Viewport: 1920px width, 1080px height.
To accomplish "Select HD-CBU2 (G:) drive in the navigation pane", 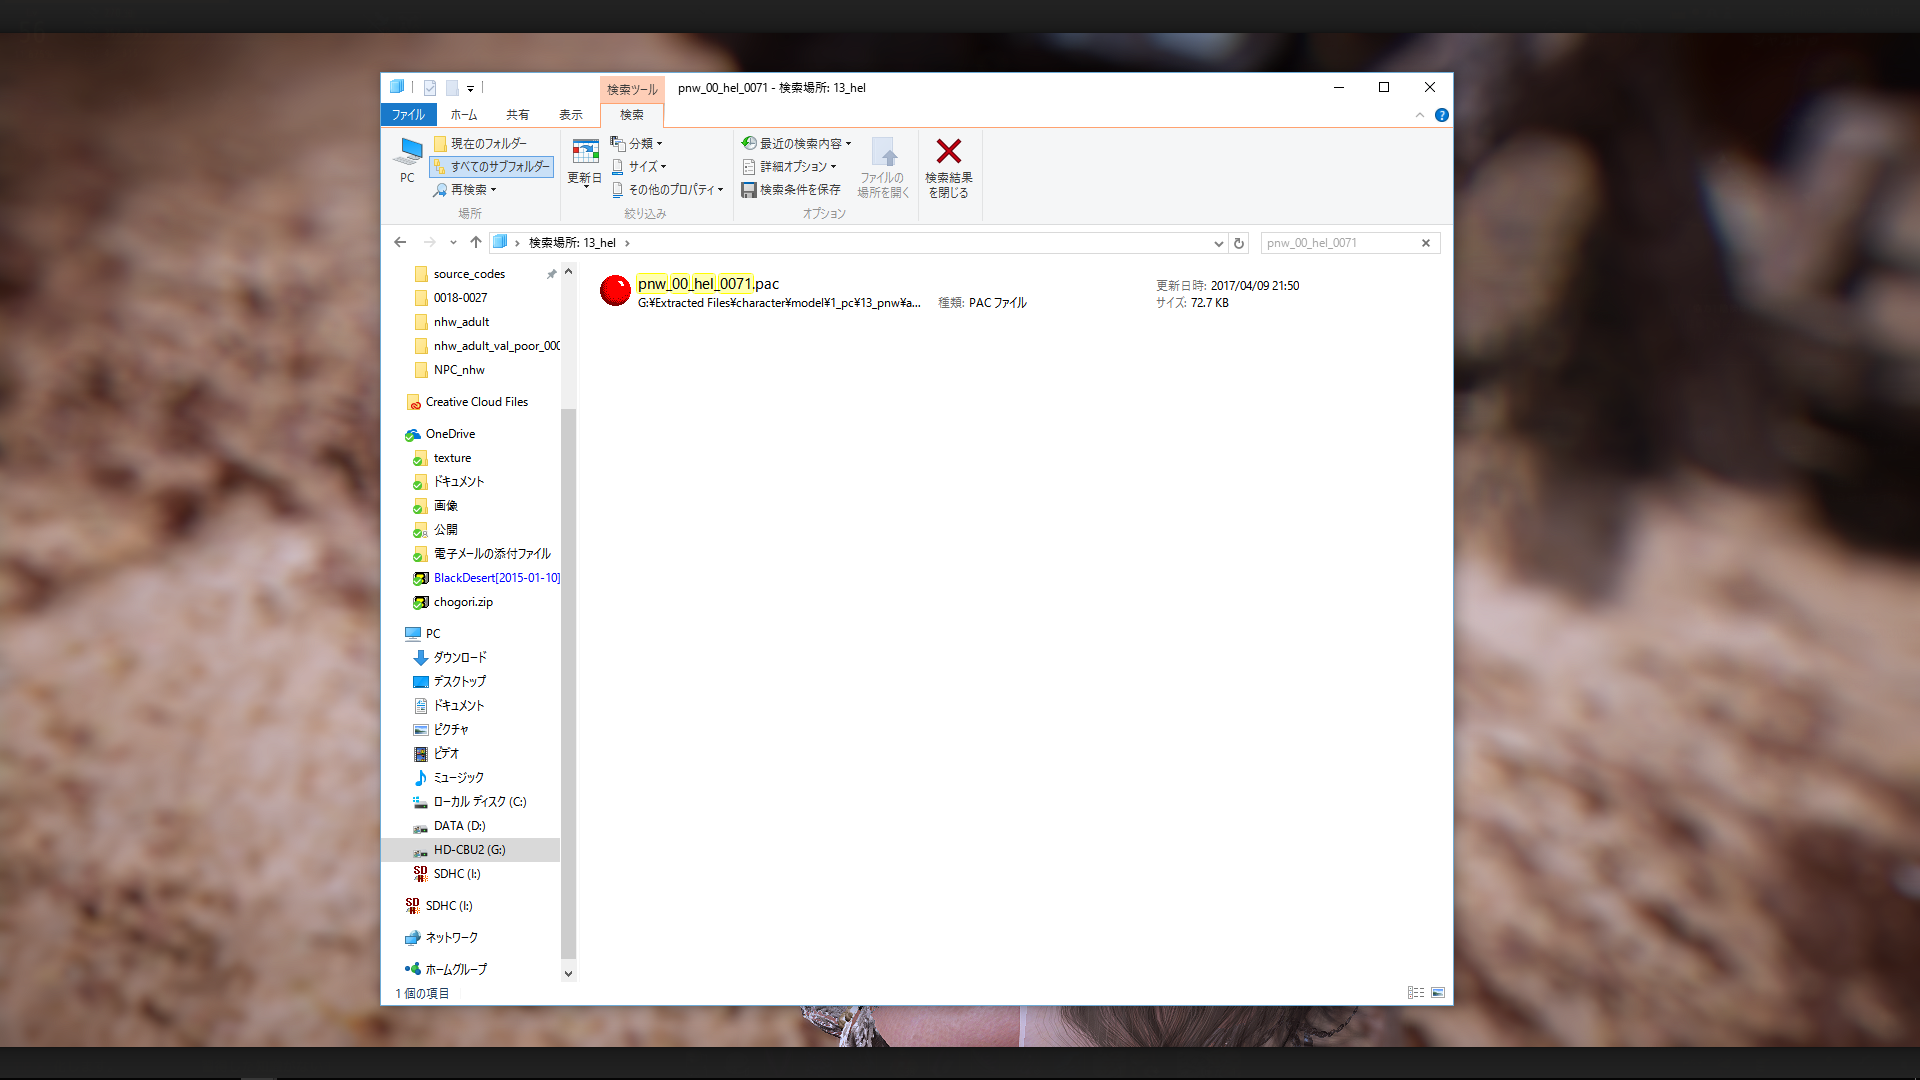I will [469, 850].
